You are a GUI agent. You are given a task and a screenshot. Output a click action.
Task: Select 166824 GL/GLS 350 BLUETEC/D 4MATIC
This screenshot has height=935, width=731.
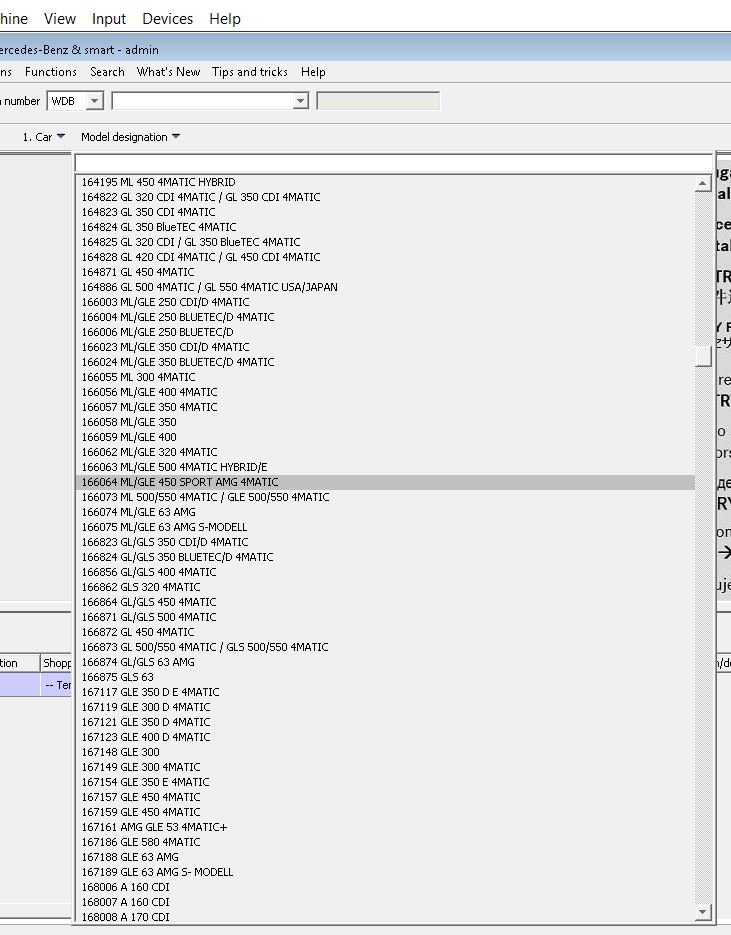(x=385, y=557)
